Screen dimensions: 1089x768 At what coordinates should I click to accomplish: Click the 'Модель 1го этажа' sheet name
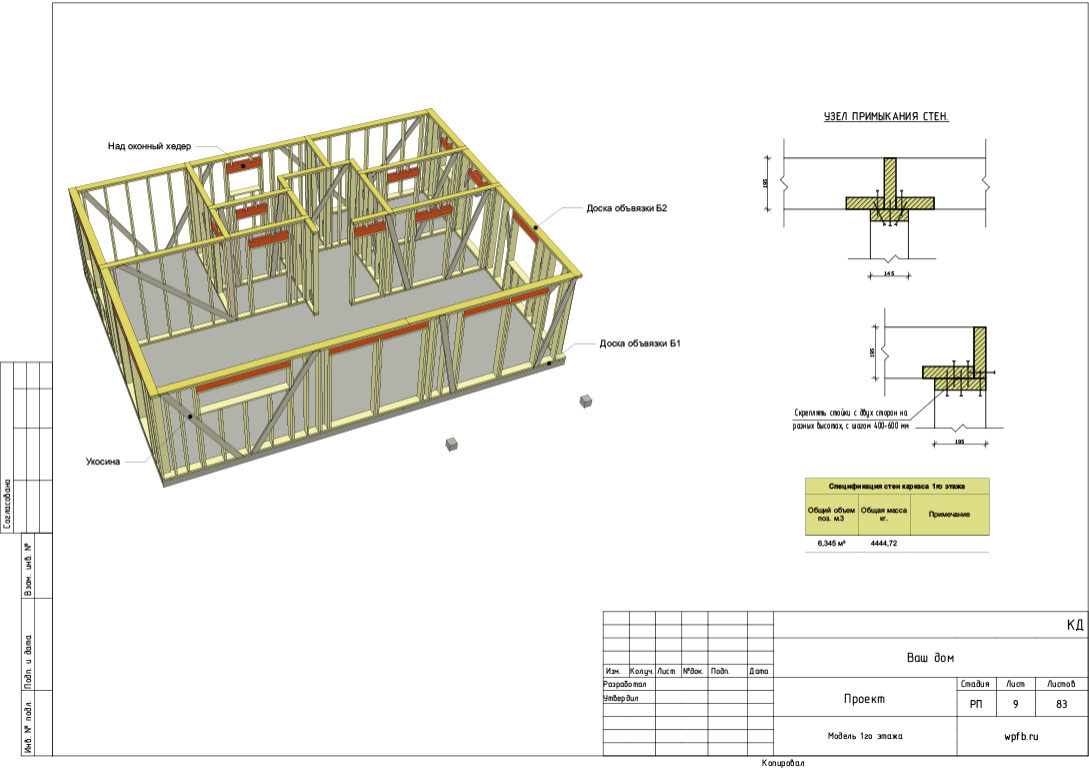tap(865, 736)
